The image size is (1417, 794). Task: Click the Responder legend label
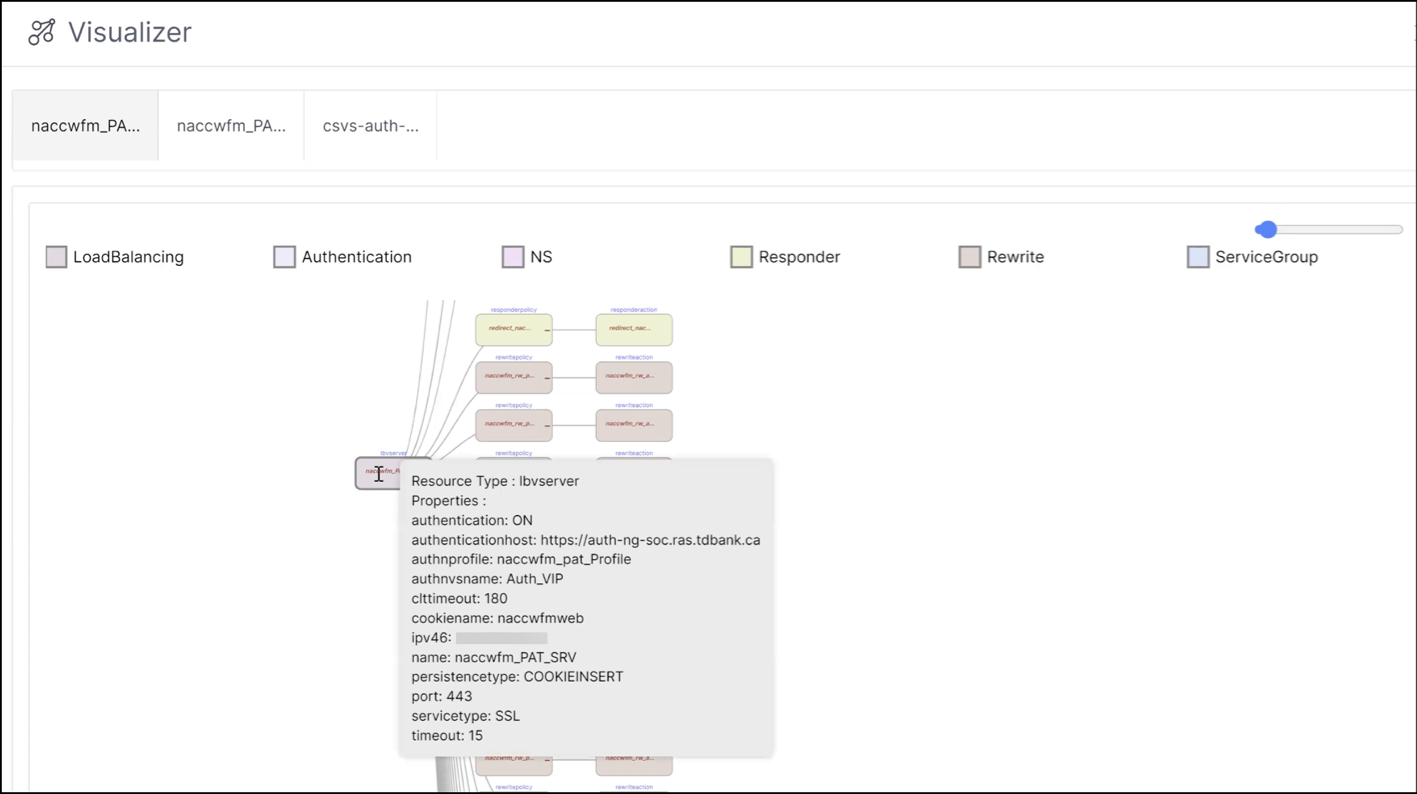799,257
